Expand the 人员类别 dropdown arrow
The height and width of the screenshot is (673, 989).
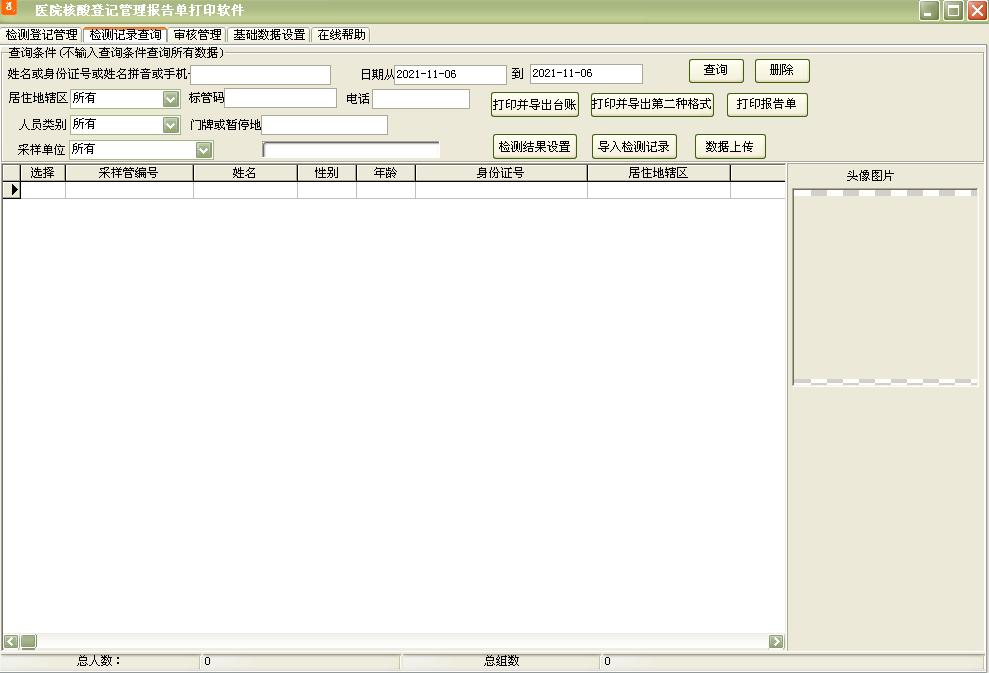[x=171, y=125]
